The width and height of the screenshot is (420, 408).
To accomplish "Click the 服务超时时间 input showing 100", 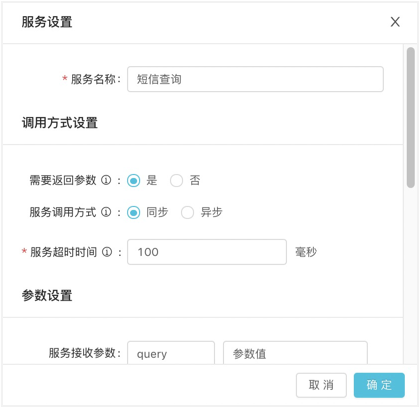I will pyautogui.click(x=207, y=252).
